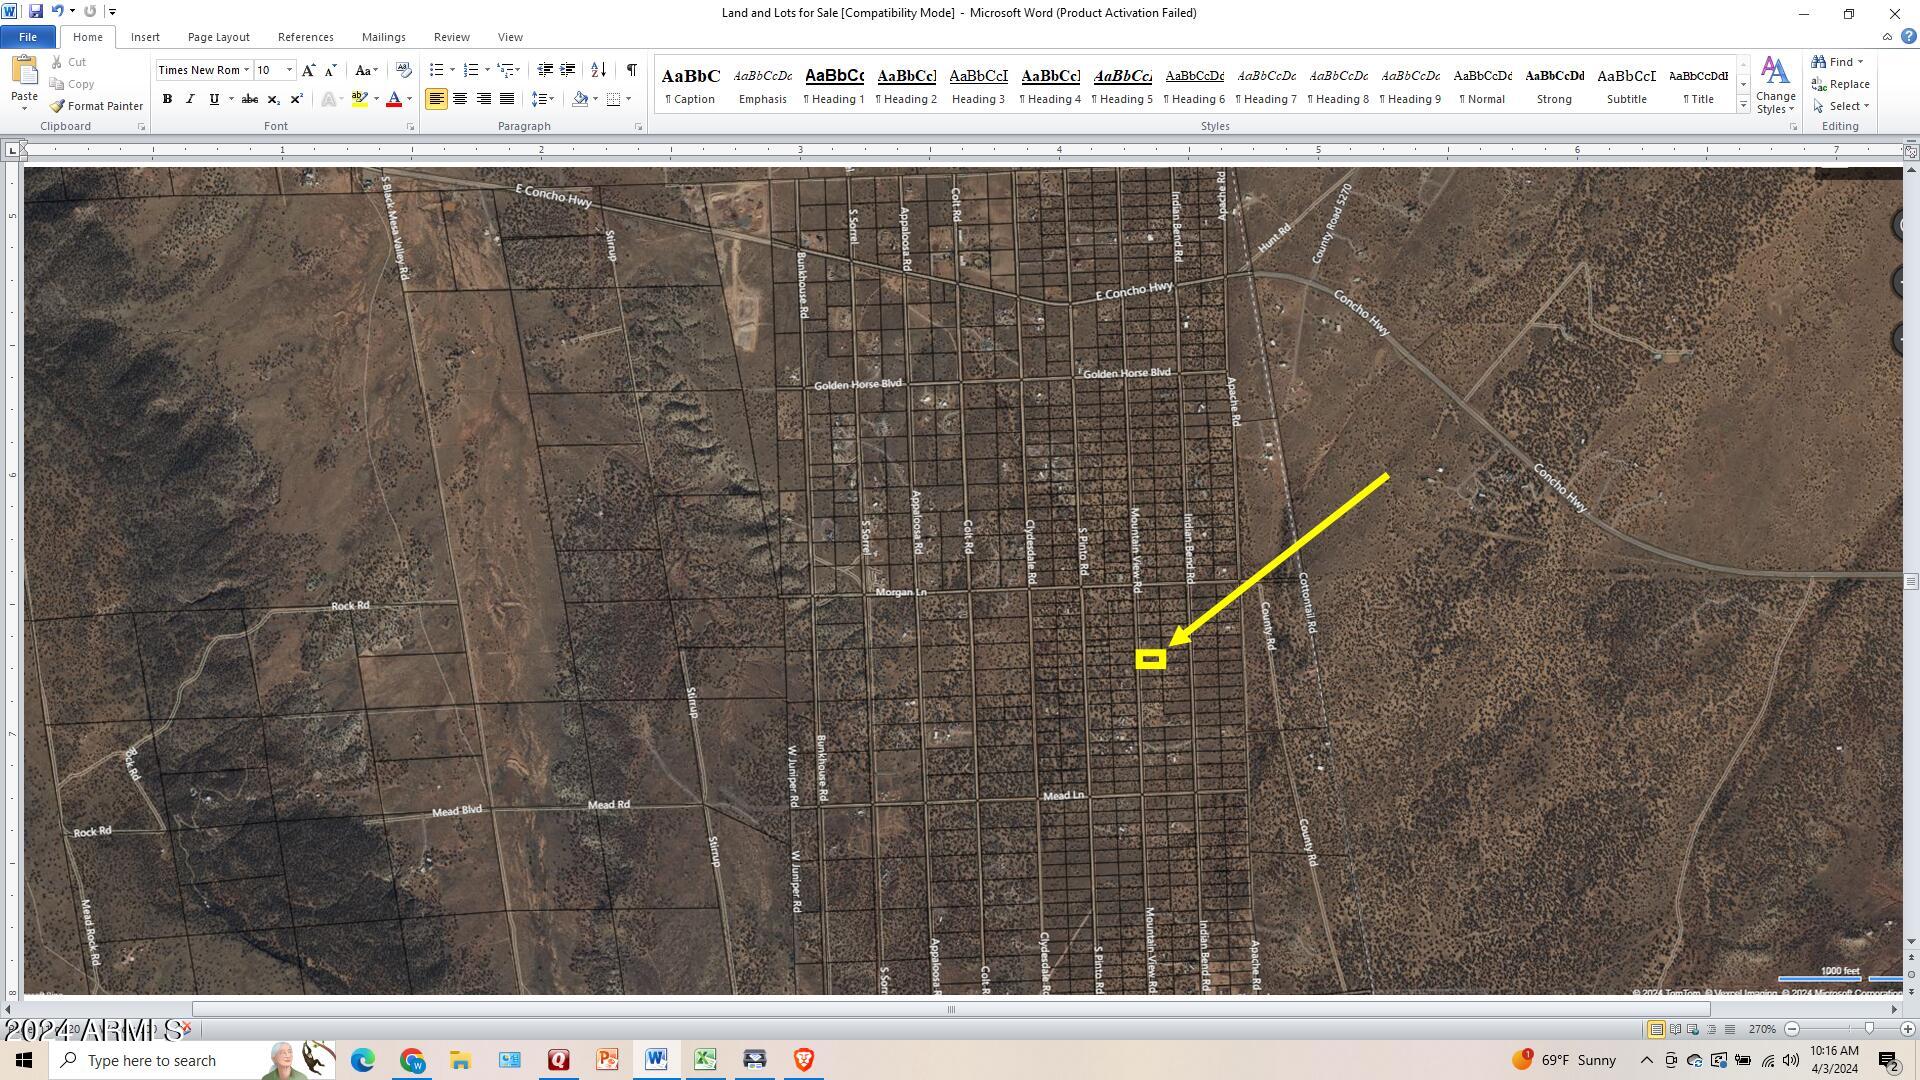Apply Strikethrough formatting
This screenshot has width=1920, height=1080.
(250, 99)
